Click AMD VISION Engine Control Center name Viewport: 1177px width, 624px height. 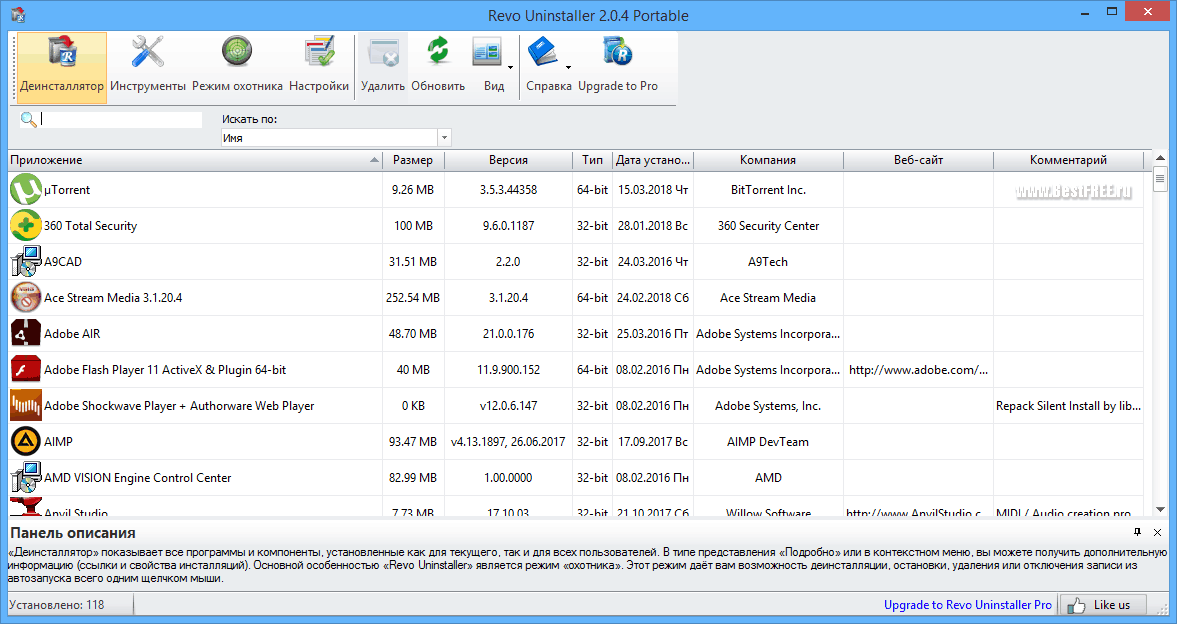click(137, 478)
